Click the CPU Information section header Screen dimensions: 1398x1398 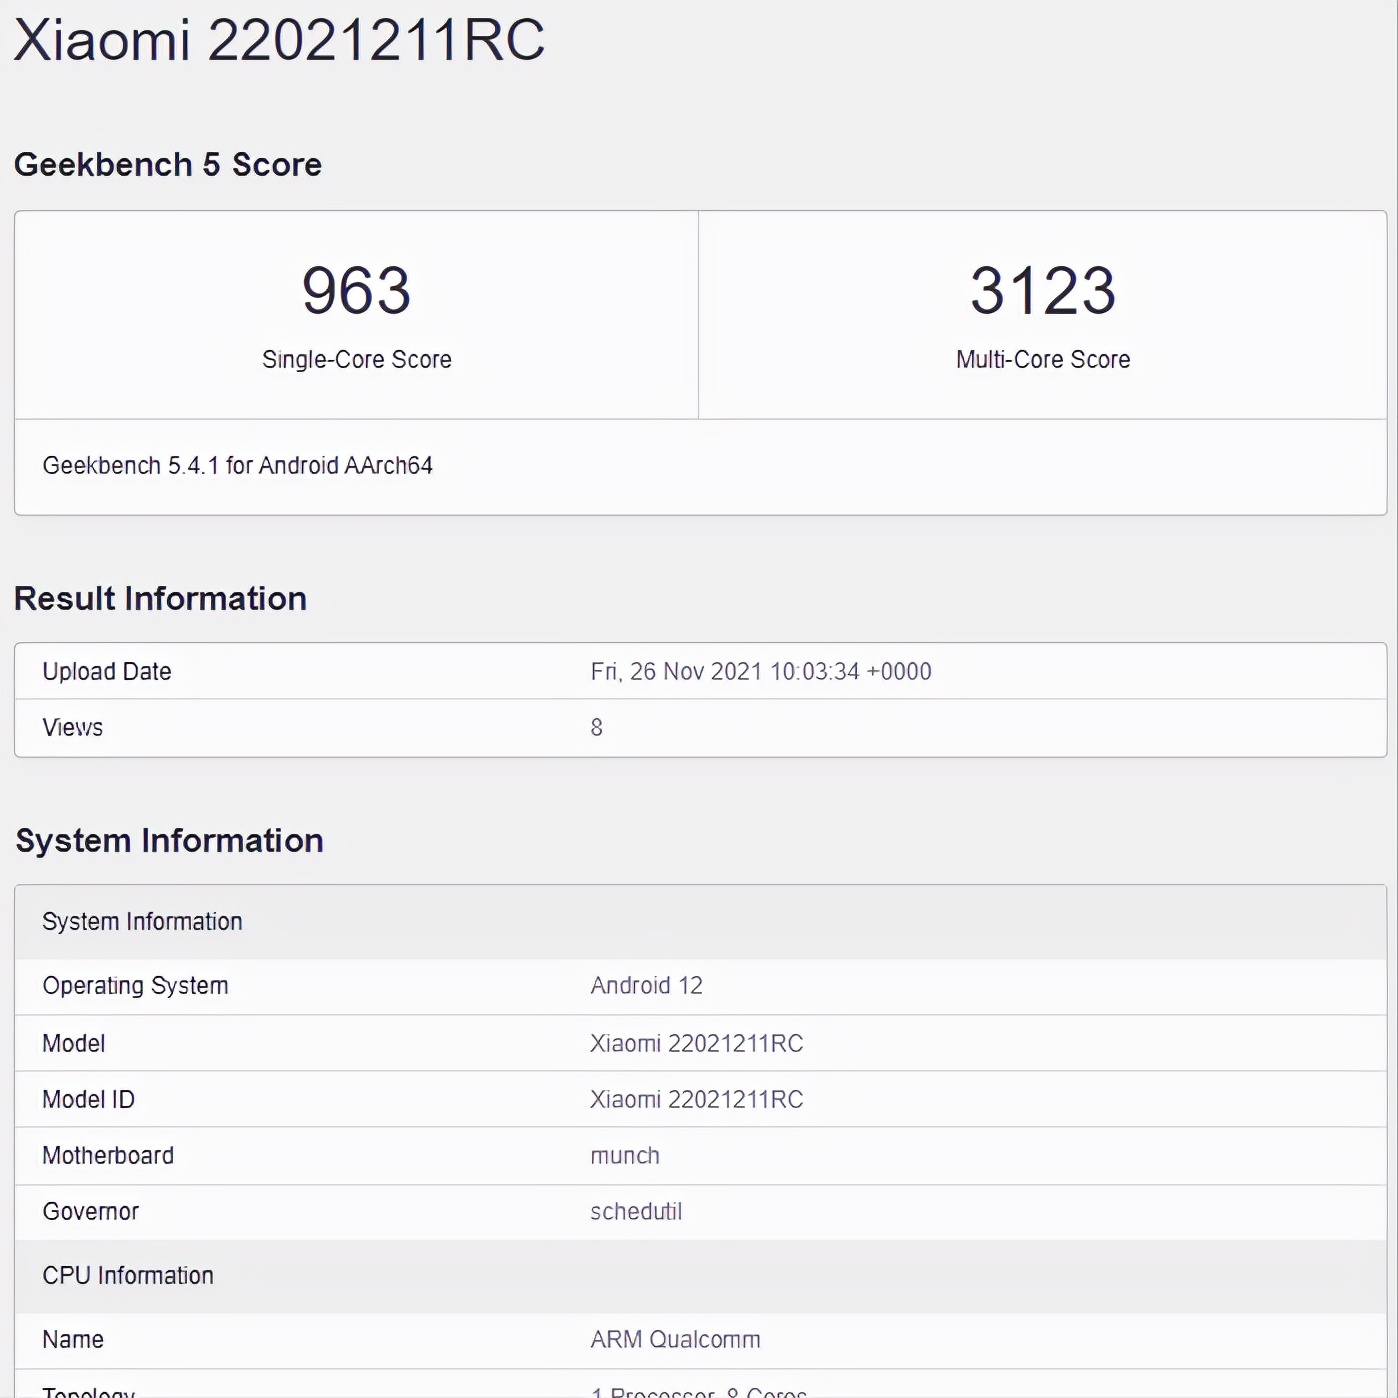700,1276
